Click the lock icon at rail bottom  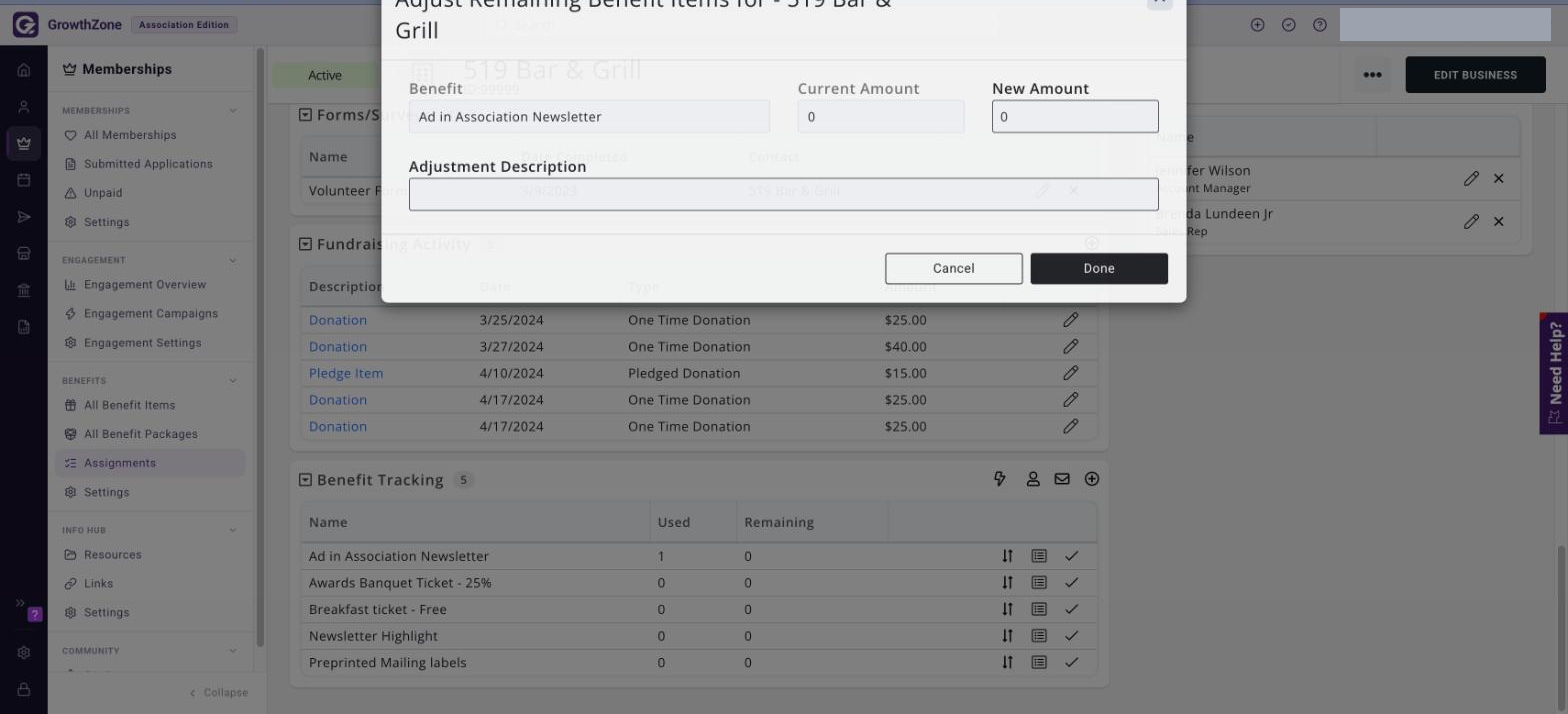tap(24, 689)
